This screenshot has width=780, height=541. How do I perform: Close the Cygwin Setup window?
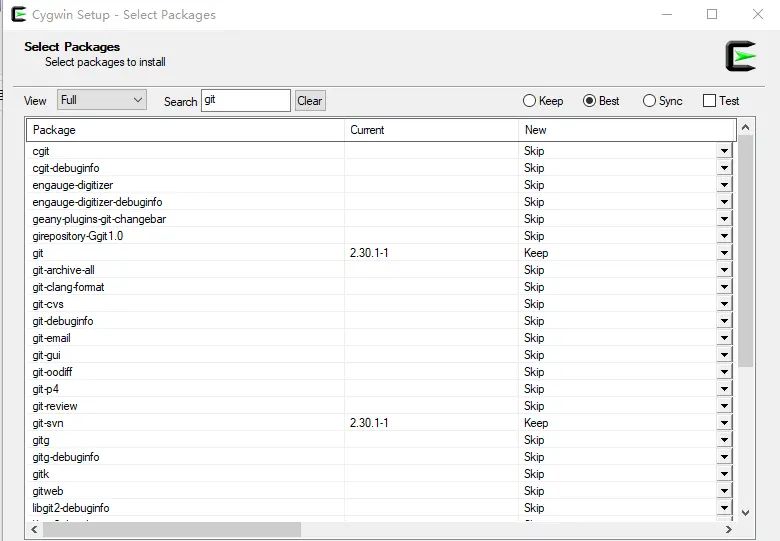758,14
